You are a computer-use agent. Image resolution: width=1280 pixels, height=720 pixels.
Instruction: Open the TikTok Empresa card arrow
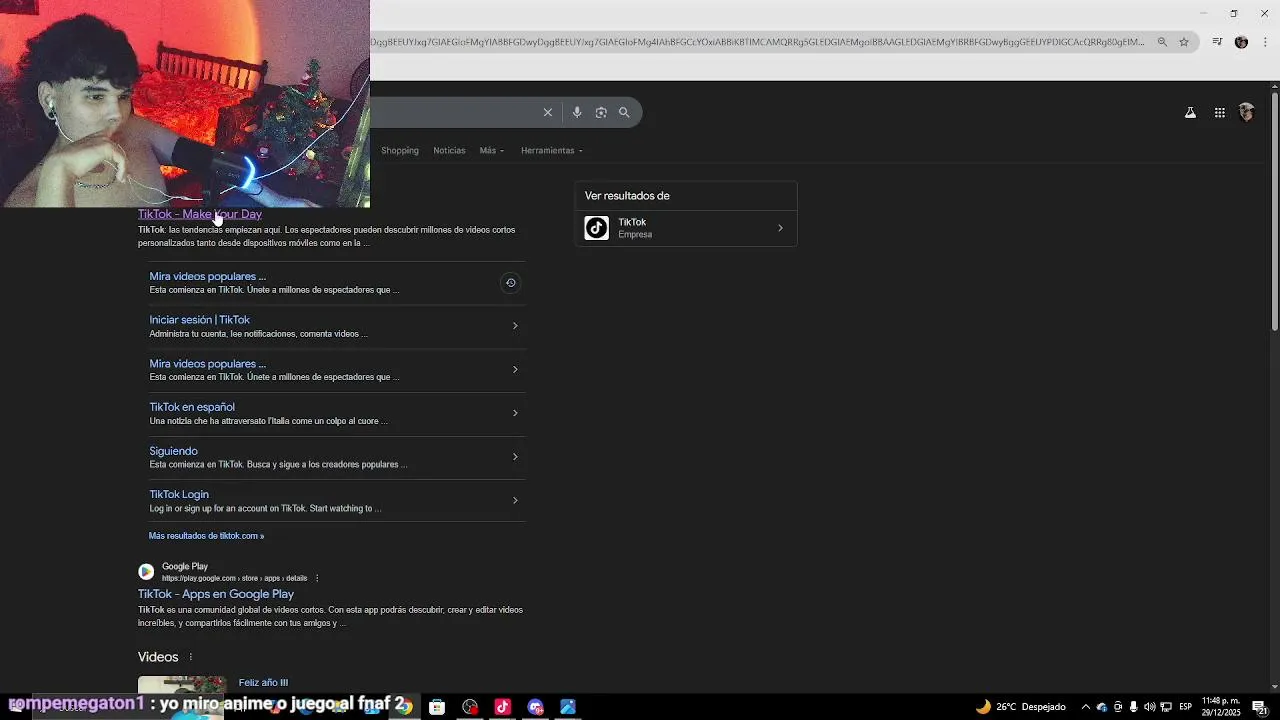[781, 228]
